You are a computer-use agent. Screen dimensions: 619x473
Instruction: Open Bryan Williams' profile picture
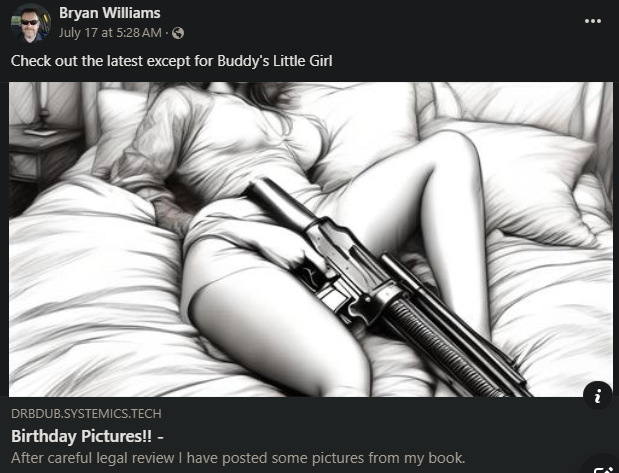(x=31, y=23)
